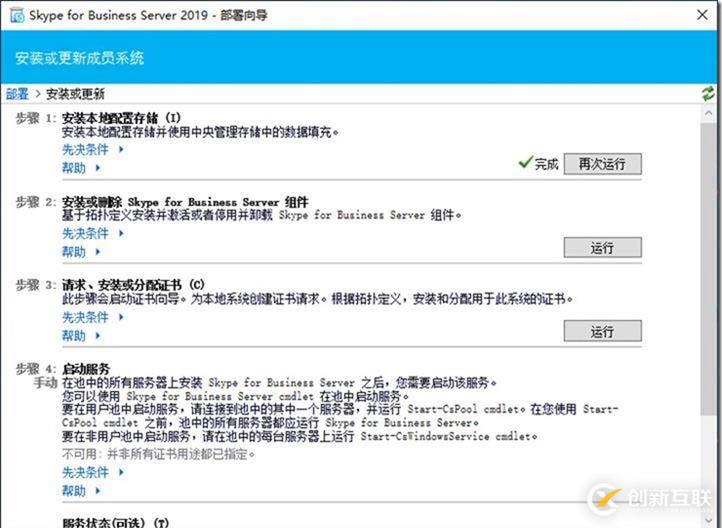Click step 3 title 请求、安装或分配证书

point(133,285)
